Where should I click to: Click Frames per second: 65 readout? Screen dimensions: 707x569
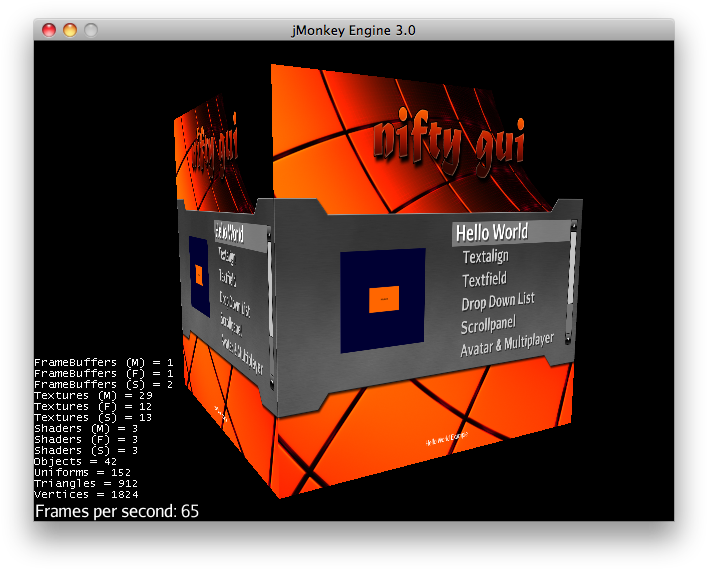click(117, 511)
